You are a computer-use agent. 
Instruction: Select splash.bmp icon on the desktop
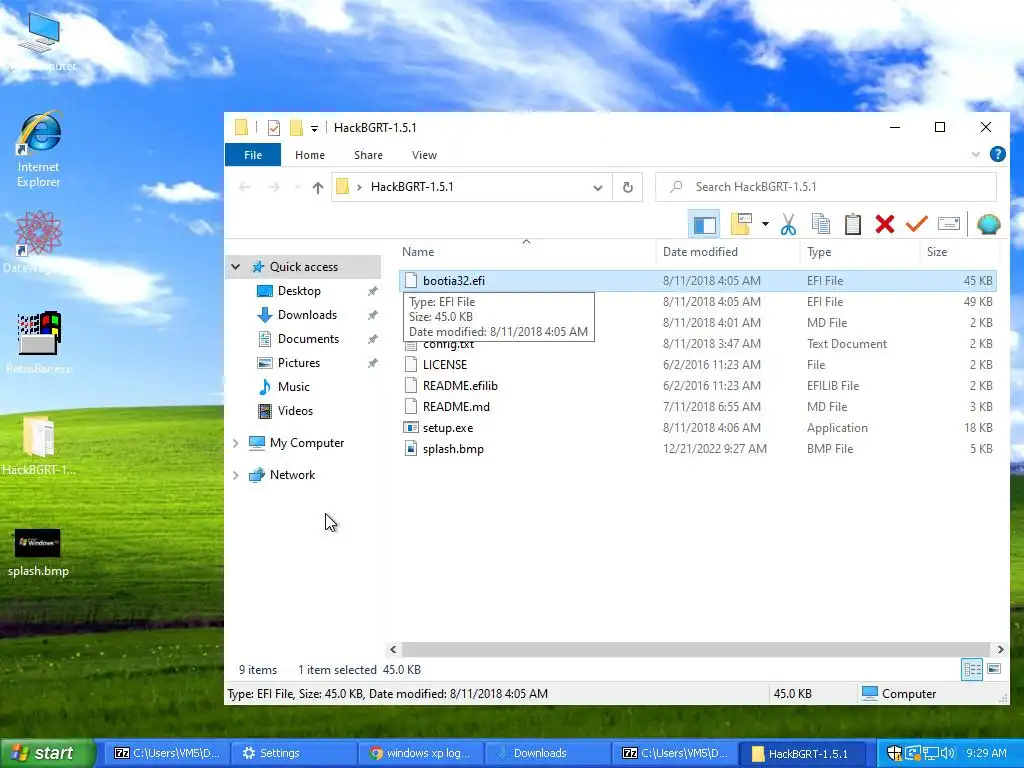[x=38, y=553]
